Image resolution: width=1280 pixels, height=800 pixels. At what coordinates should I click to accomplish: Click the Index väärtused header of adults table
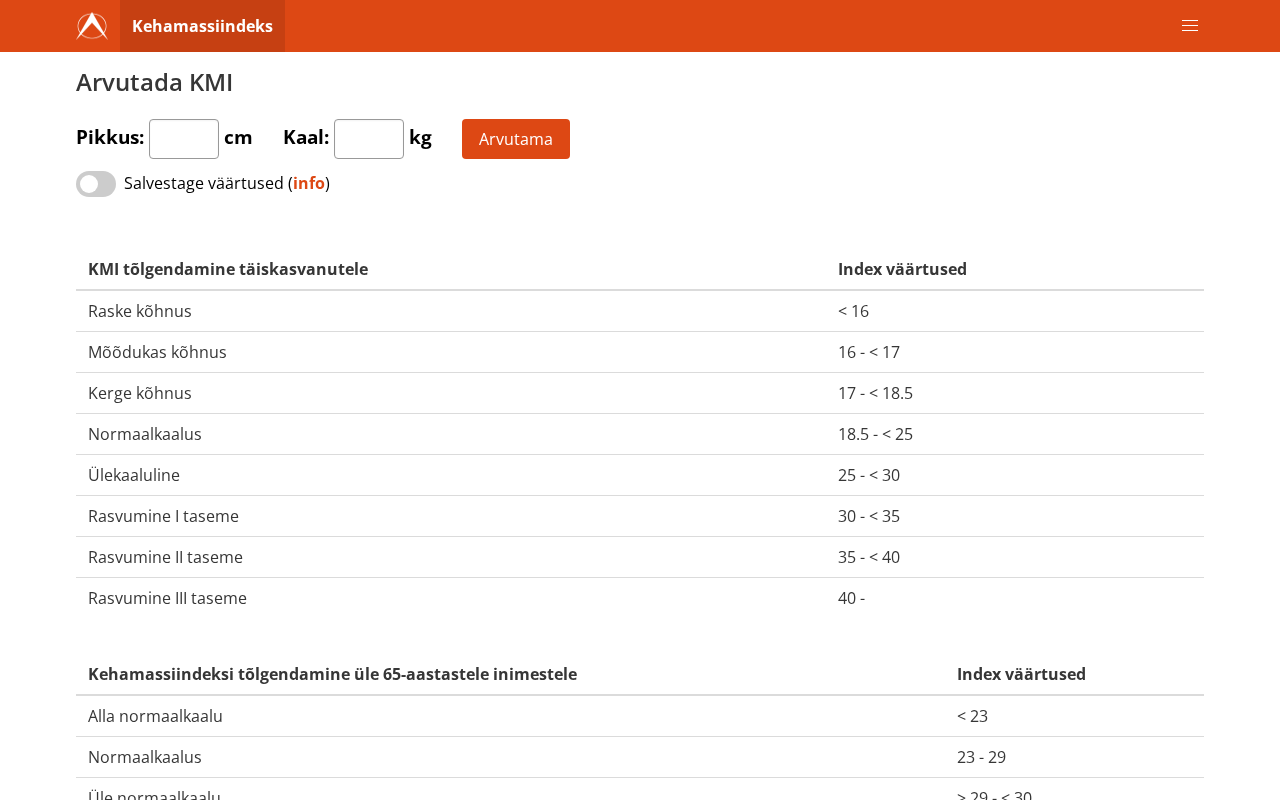pos(902,269)
